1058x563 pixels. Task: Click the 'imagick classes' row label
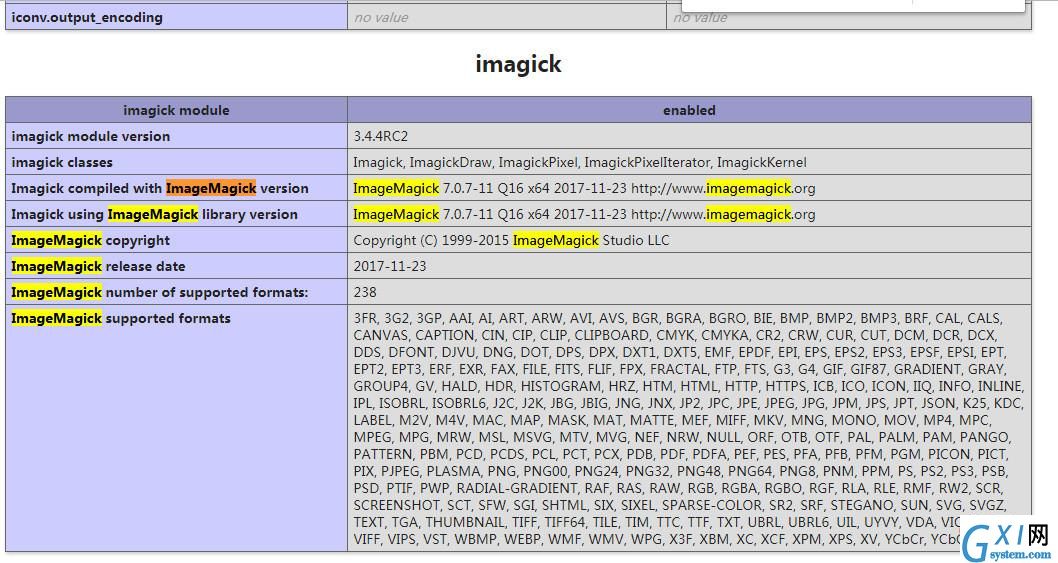tap(62, 163)
